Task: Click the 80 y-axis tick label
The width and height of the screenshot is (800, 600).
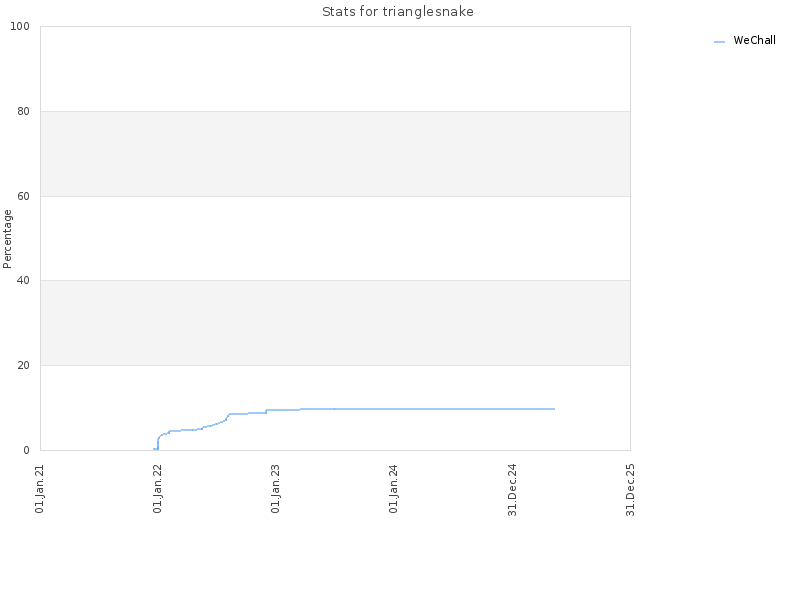Action: coord(23,111)
